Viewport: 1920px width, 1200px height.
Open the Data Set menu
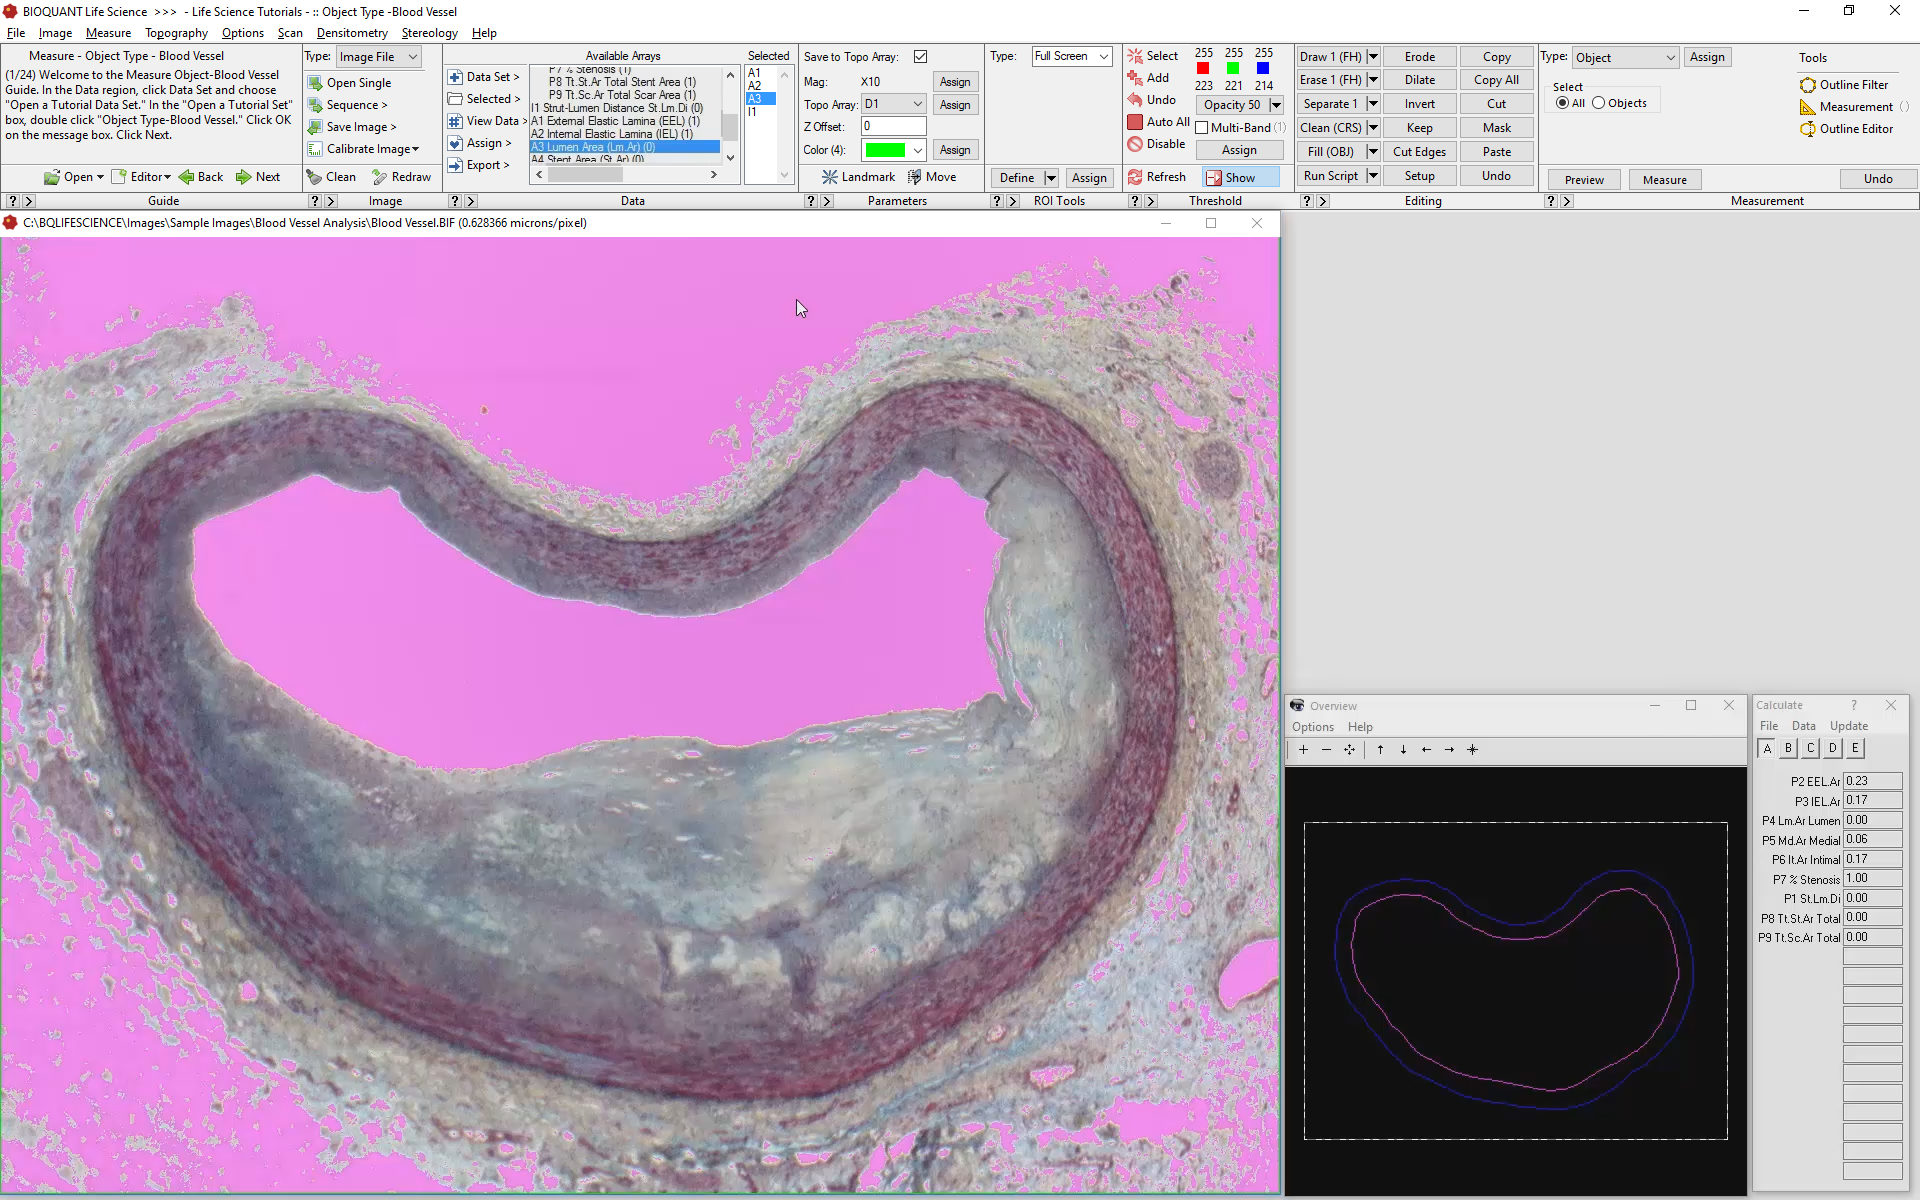[484, 77]
